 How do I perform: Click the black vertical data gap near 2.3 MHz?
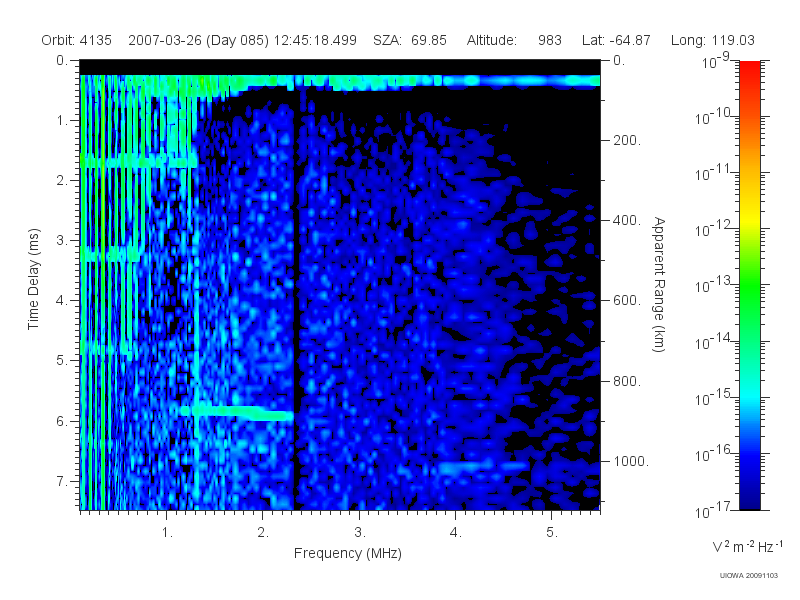[296, 301]
